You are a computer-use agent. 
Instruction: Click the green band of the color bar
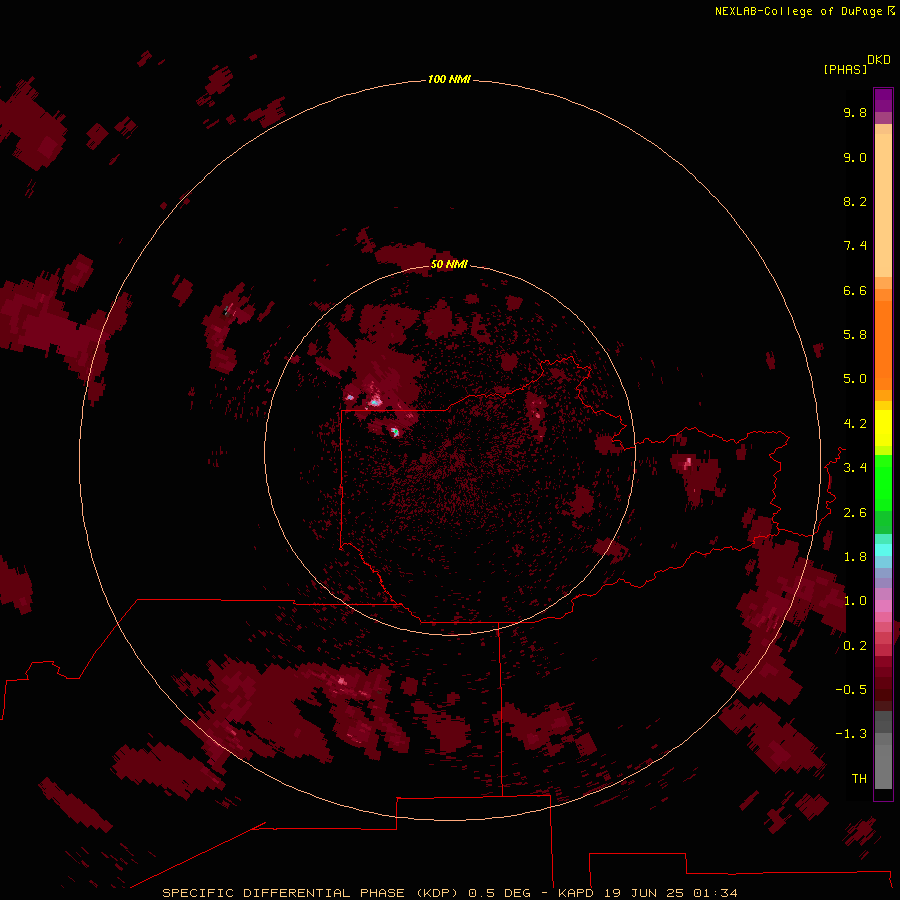pyautogui.click(x=883, y=494)
